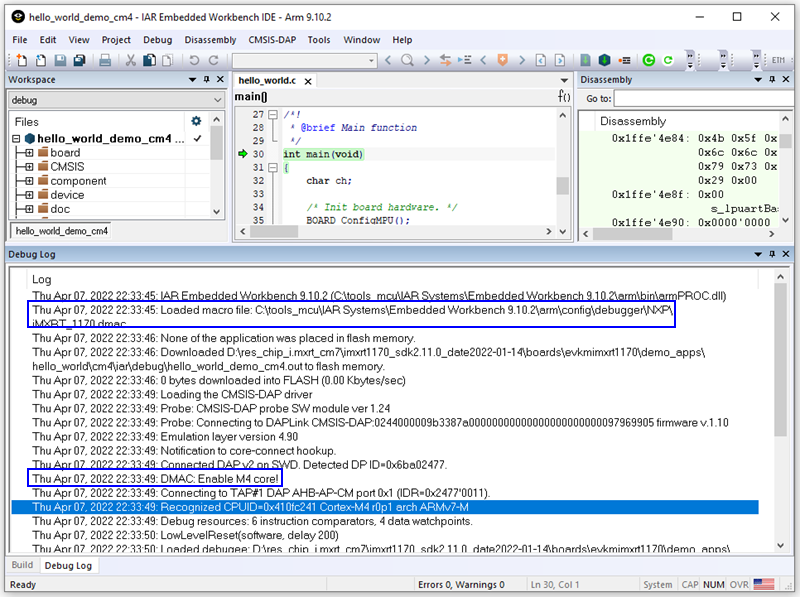Open the Debug menu
Viewport: 800px width, 597px height.
click(x=157, y=40)
